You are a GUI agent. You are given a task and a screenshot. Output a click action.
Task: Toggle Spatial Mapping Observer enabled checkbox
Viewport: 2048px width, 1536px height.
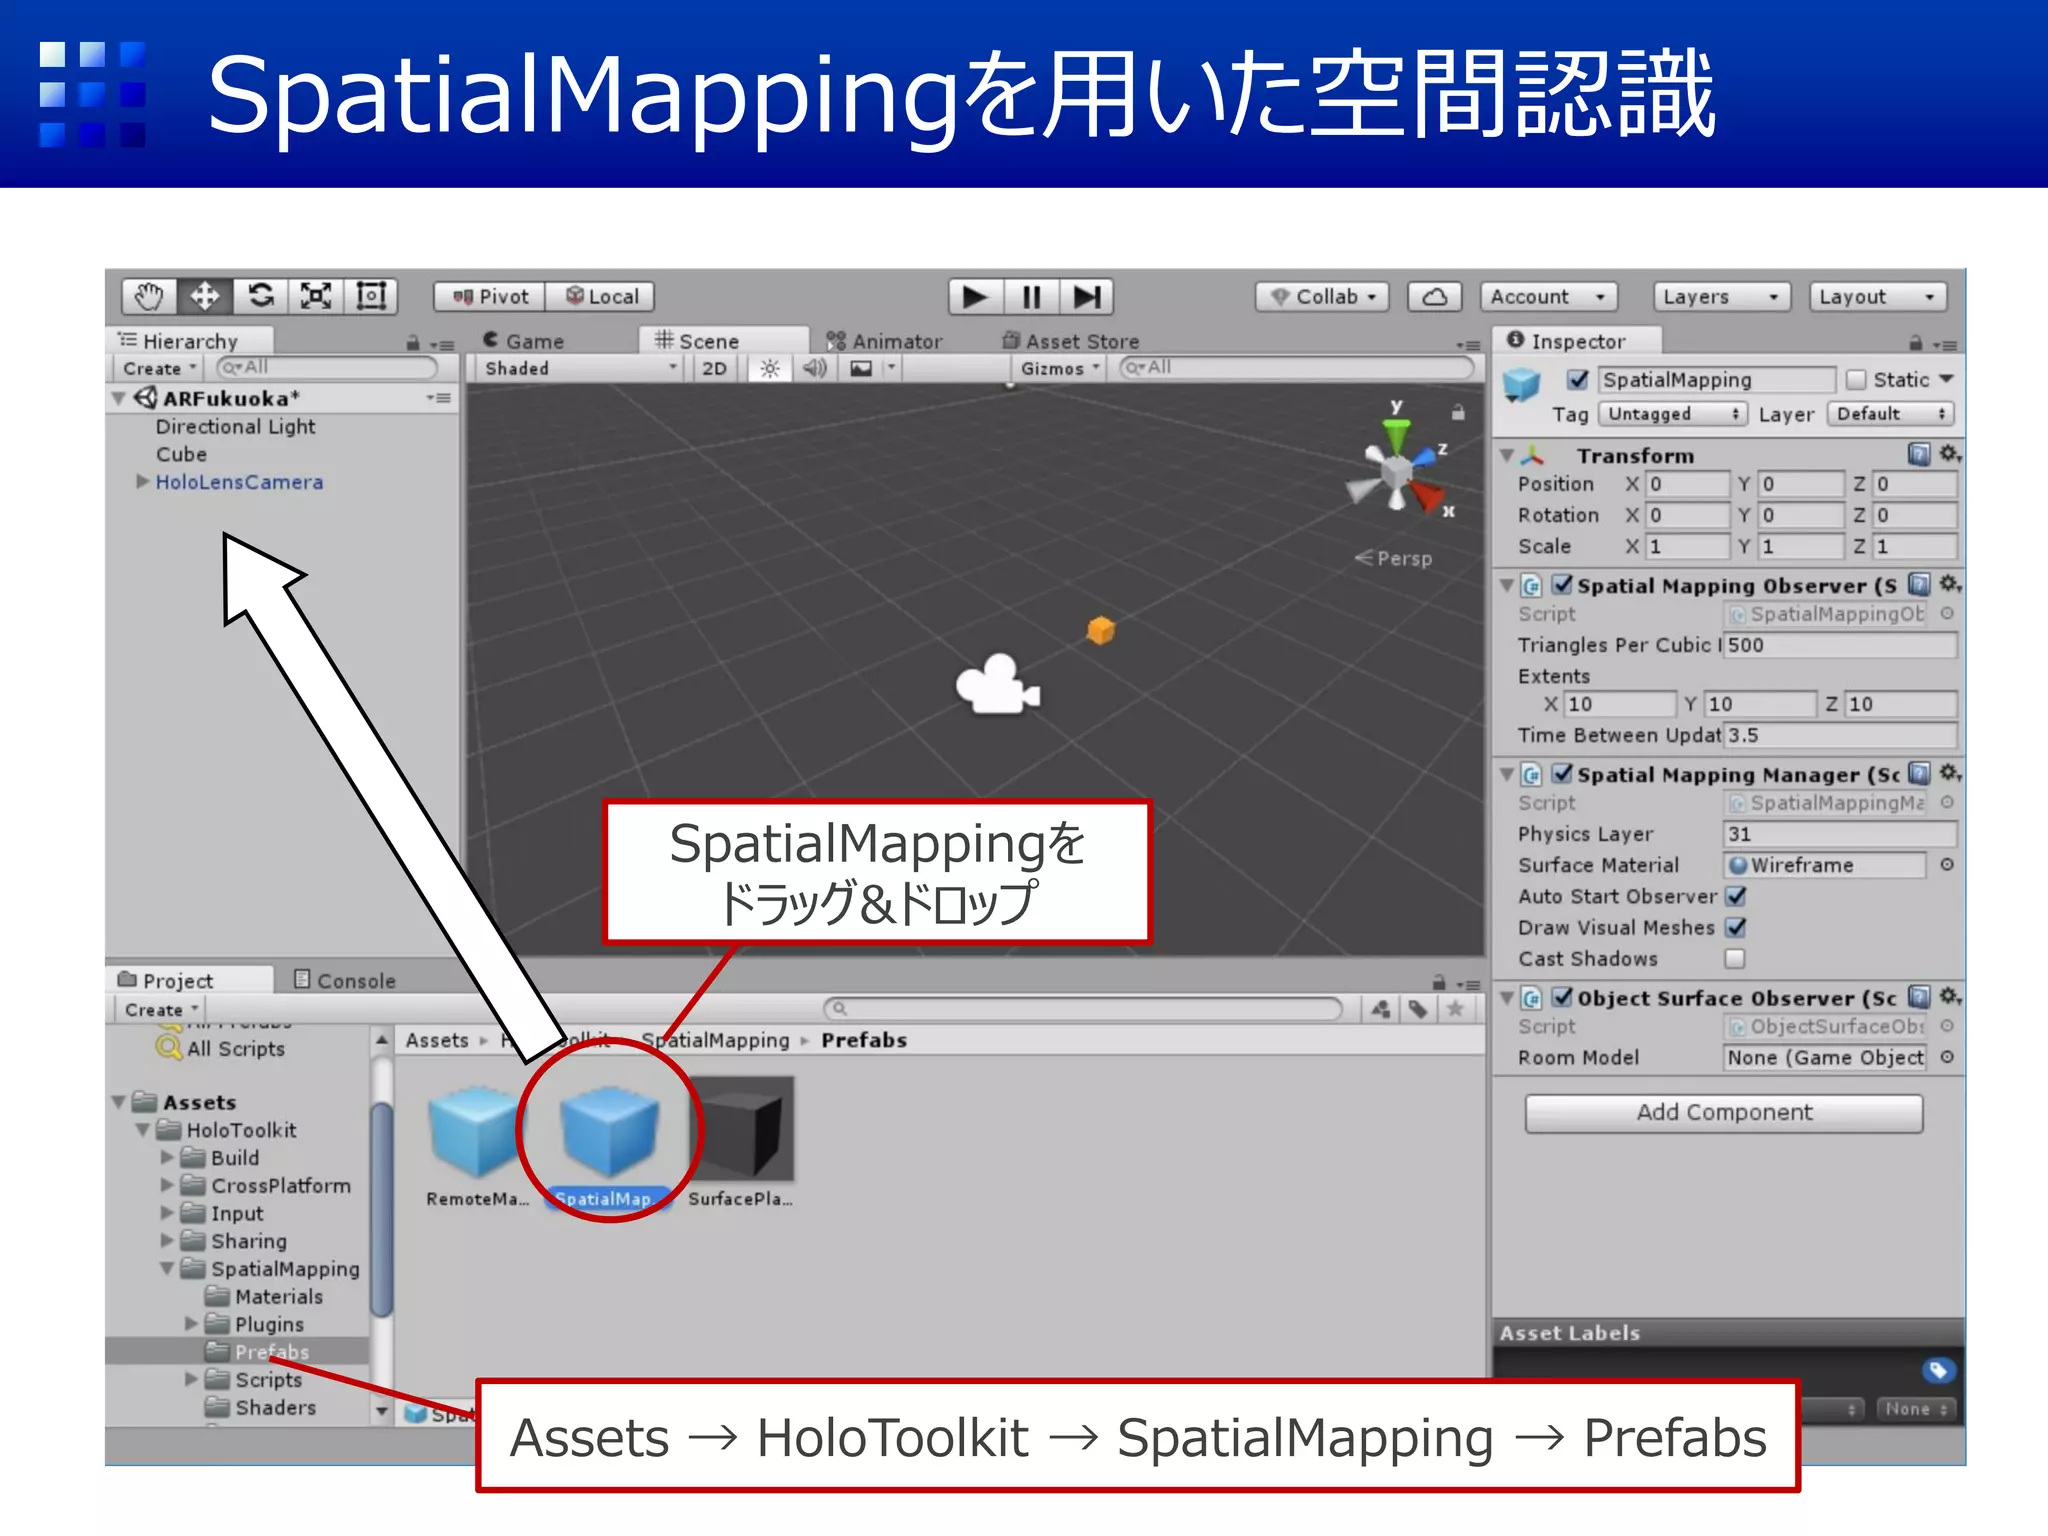click(1562, 585)
